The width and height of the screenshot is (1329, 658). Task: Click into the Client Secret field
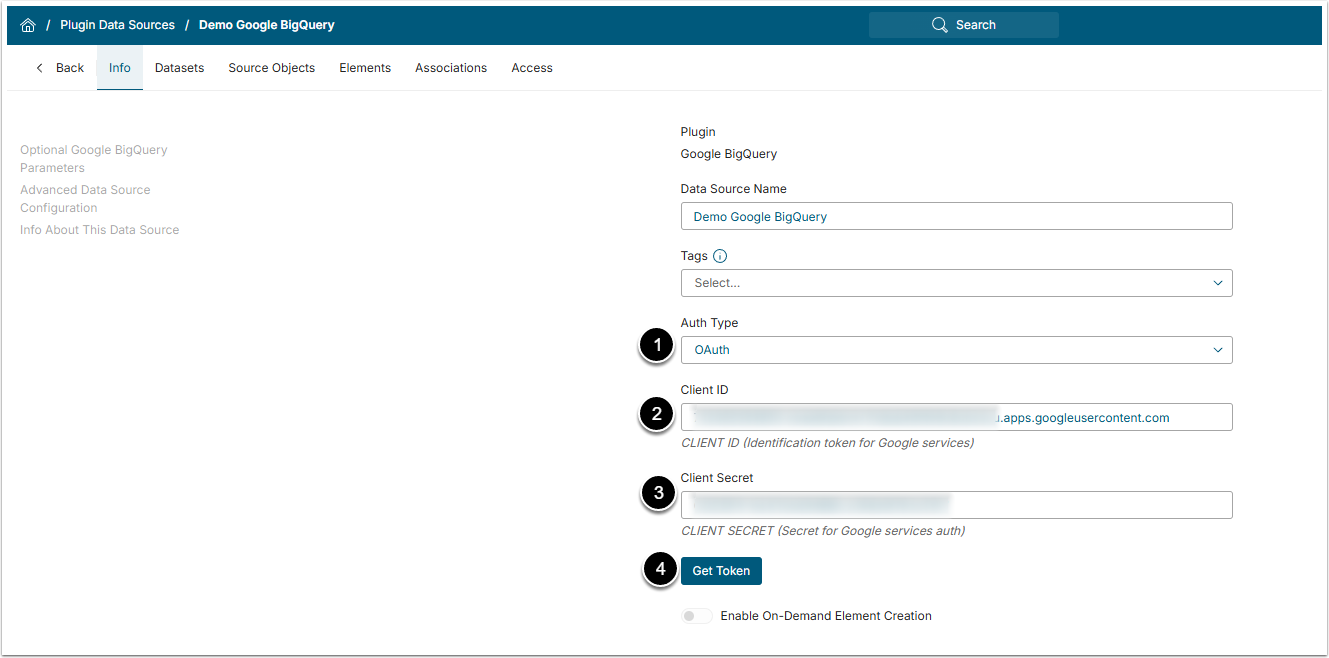point(956,505)
